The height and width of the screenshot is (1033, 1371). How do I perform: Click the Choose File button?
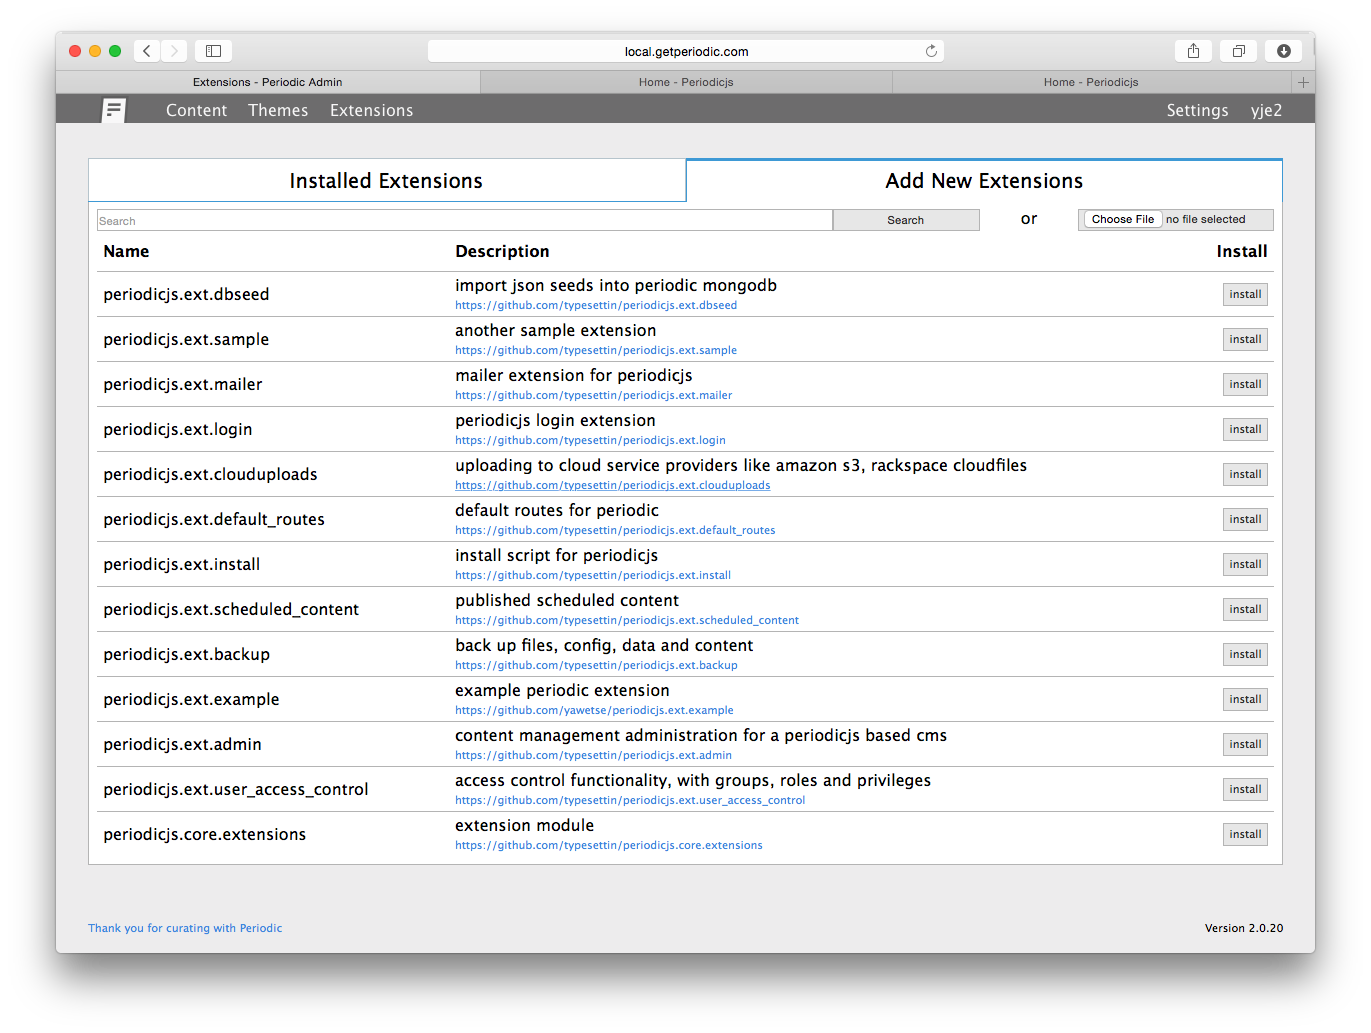(1122, 219)
